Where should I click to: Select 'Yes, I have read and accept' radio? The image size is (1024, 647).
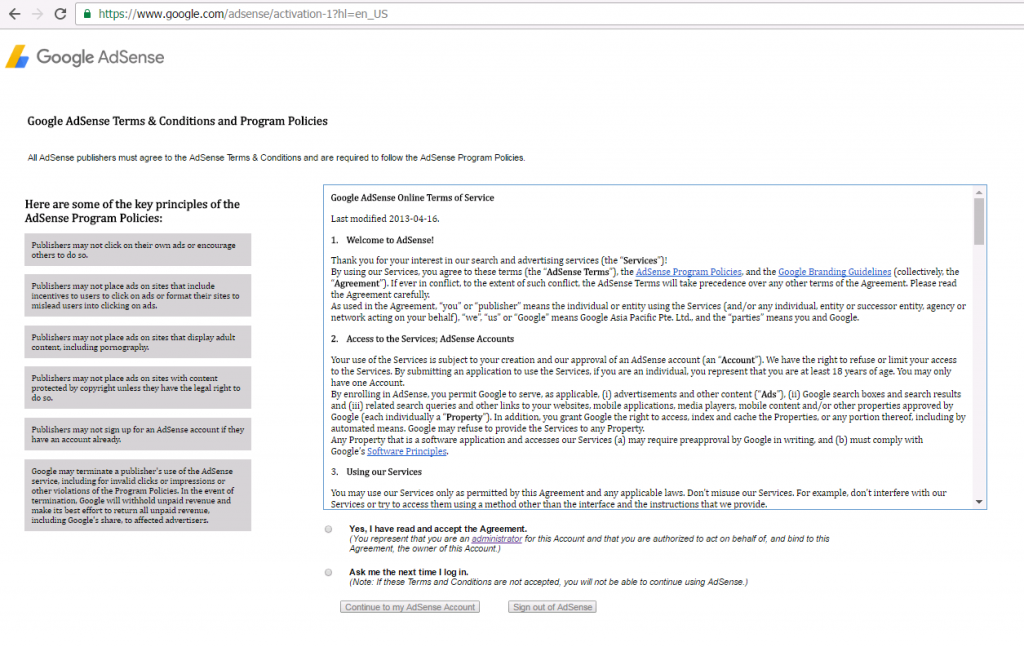click(x=328, y=529)
